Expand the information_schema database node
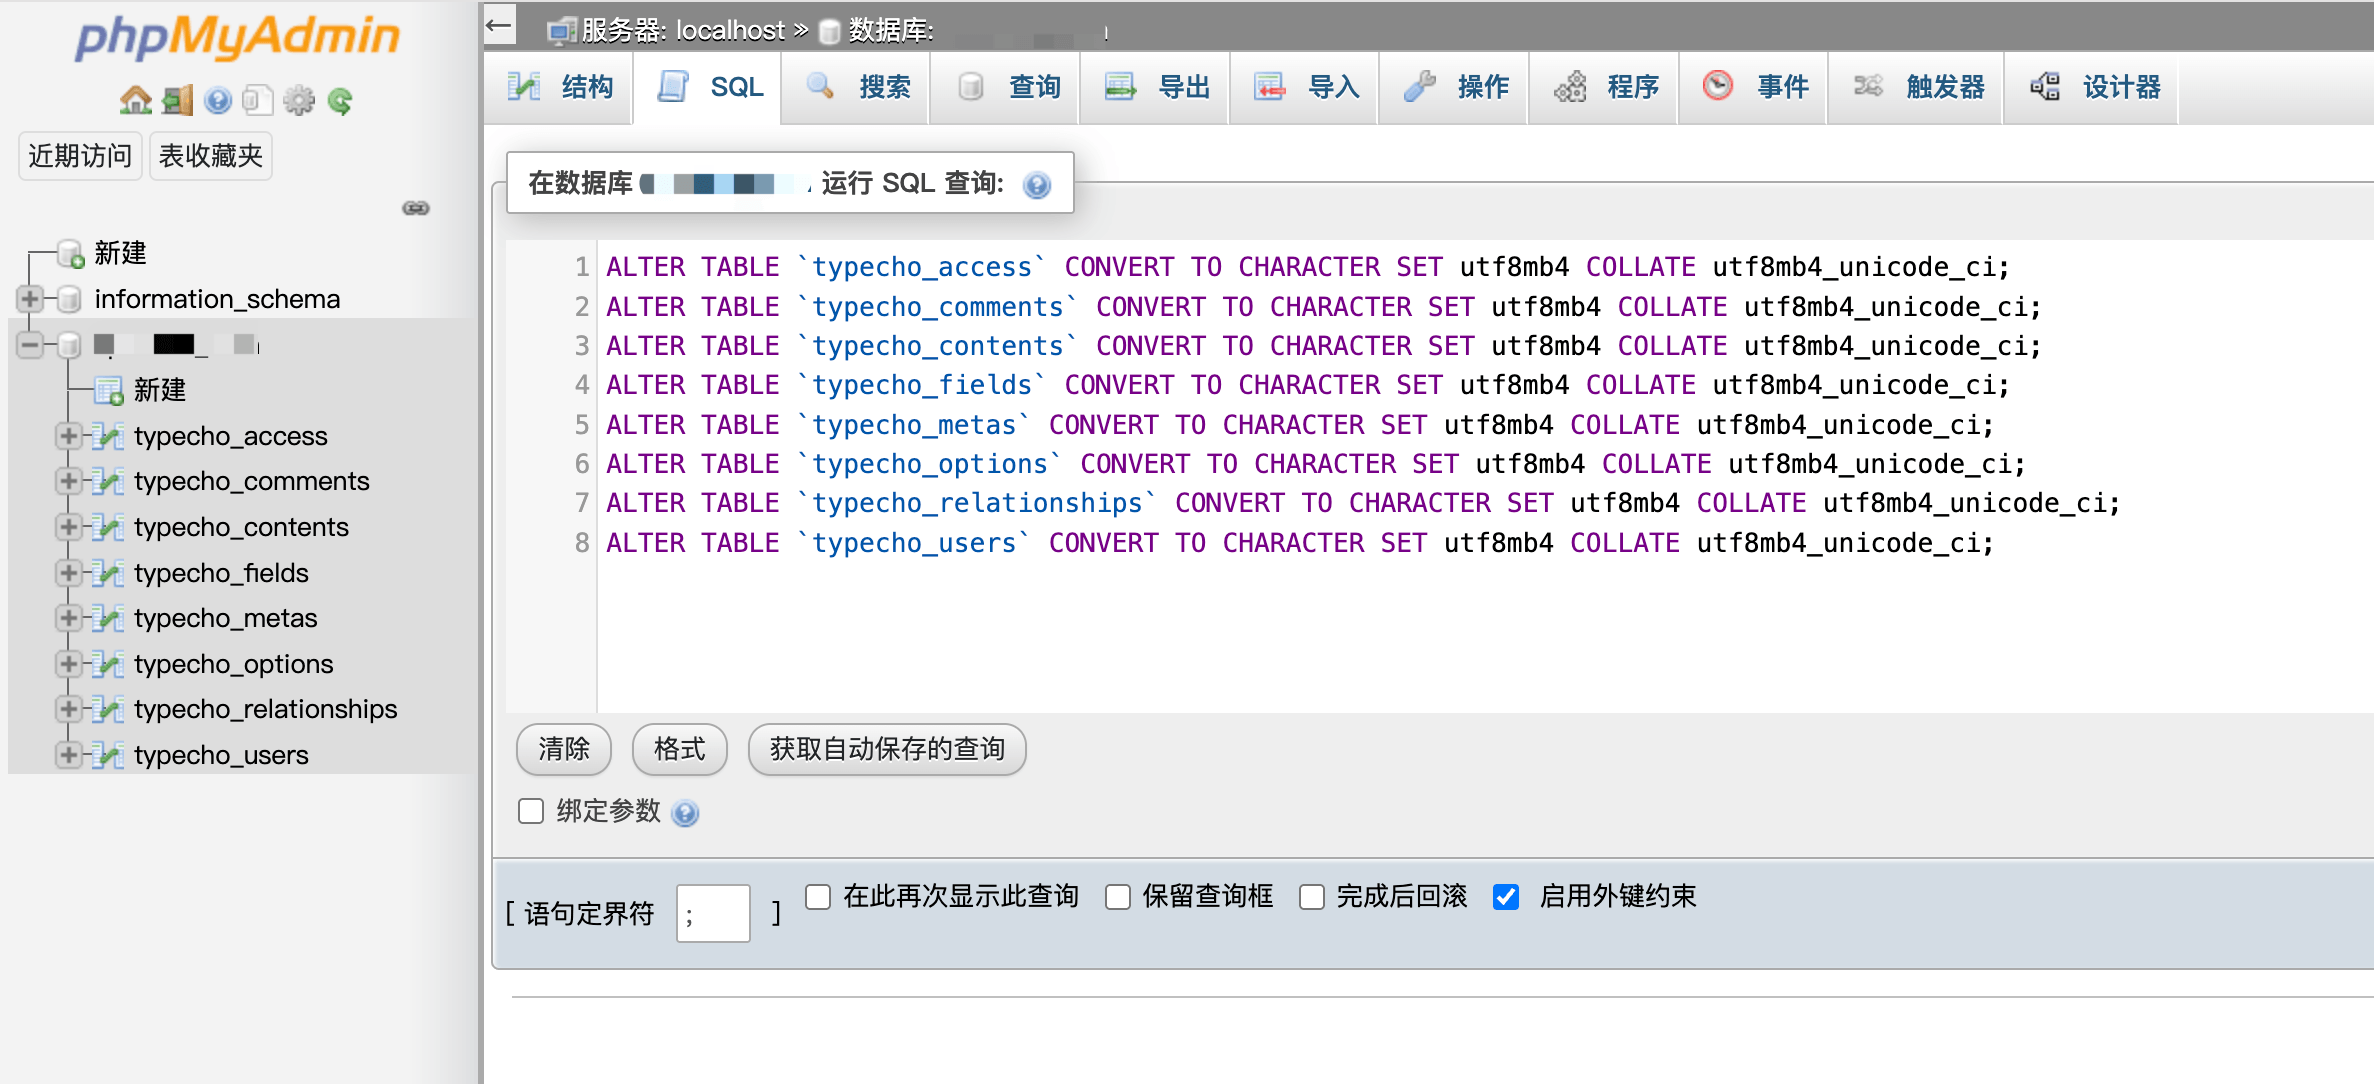This screenshot has height=1084, width=2374. pos(29,298)
